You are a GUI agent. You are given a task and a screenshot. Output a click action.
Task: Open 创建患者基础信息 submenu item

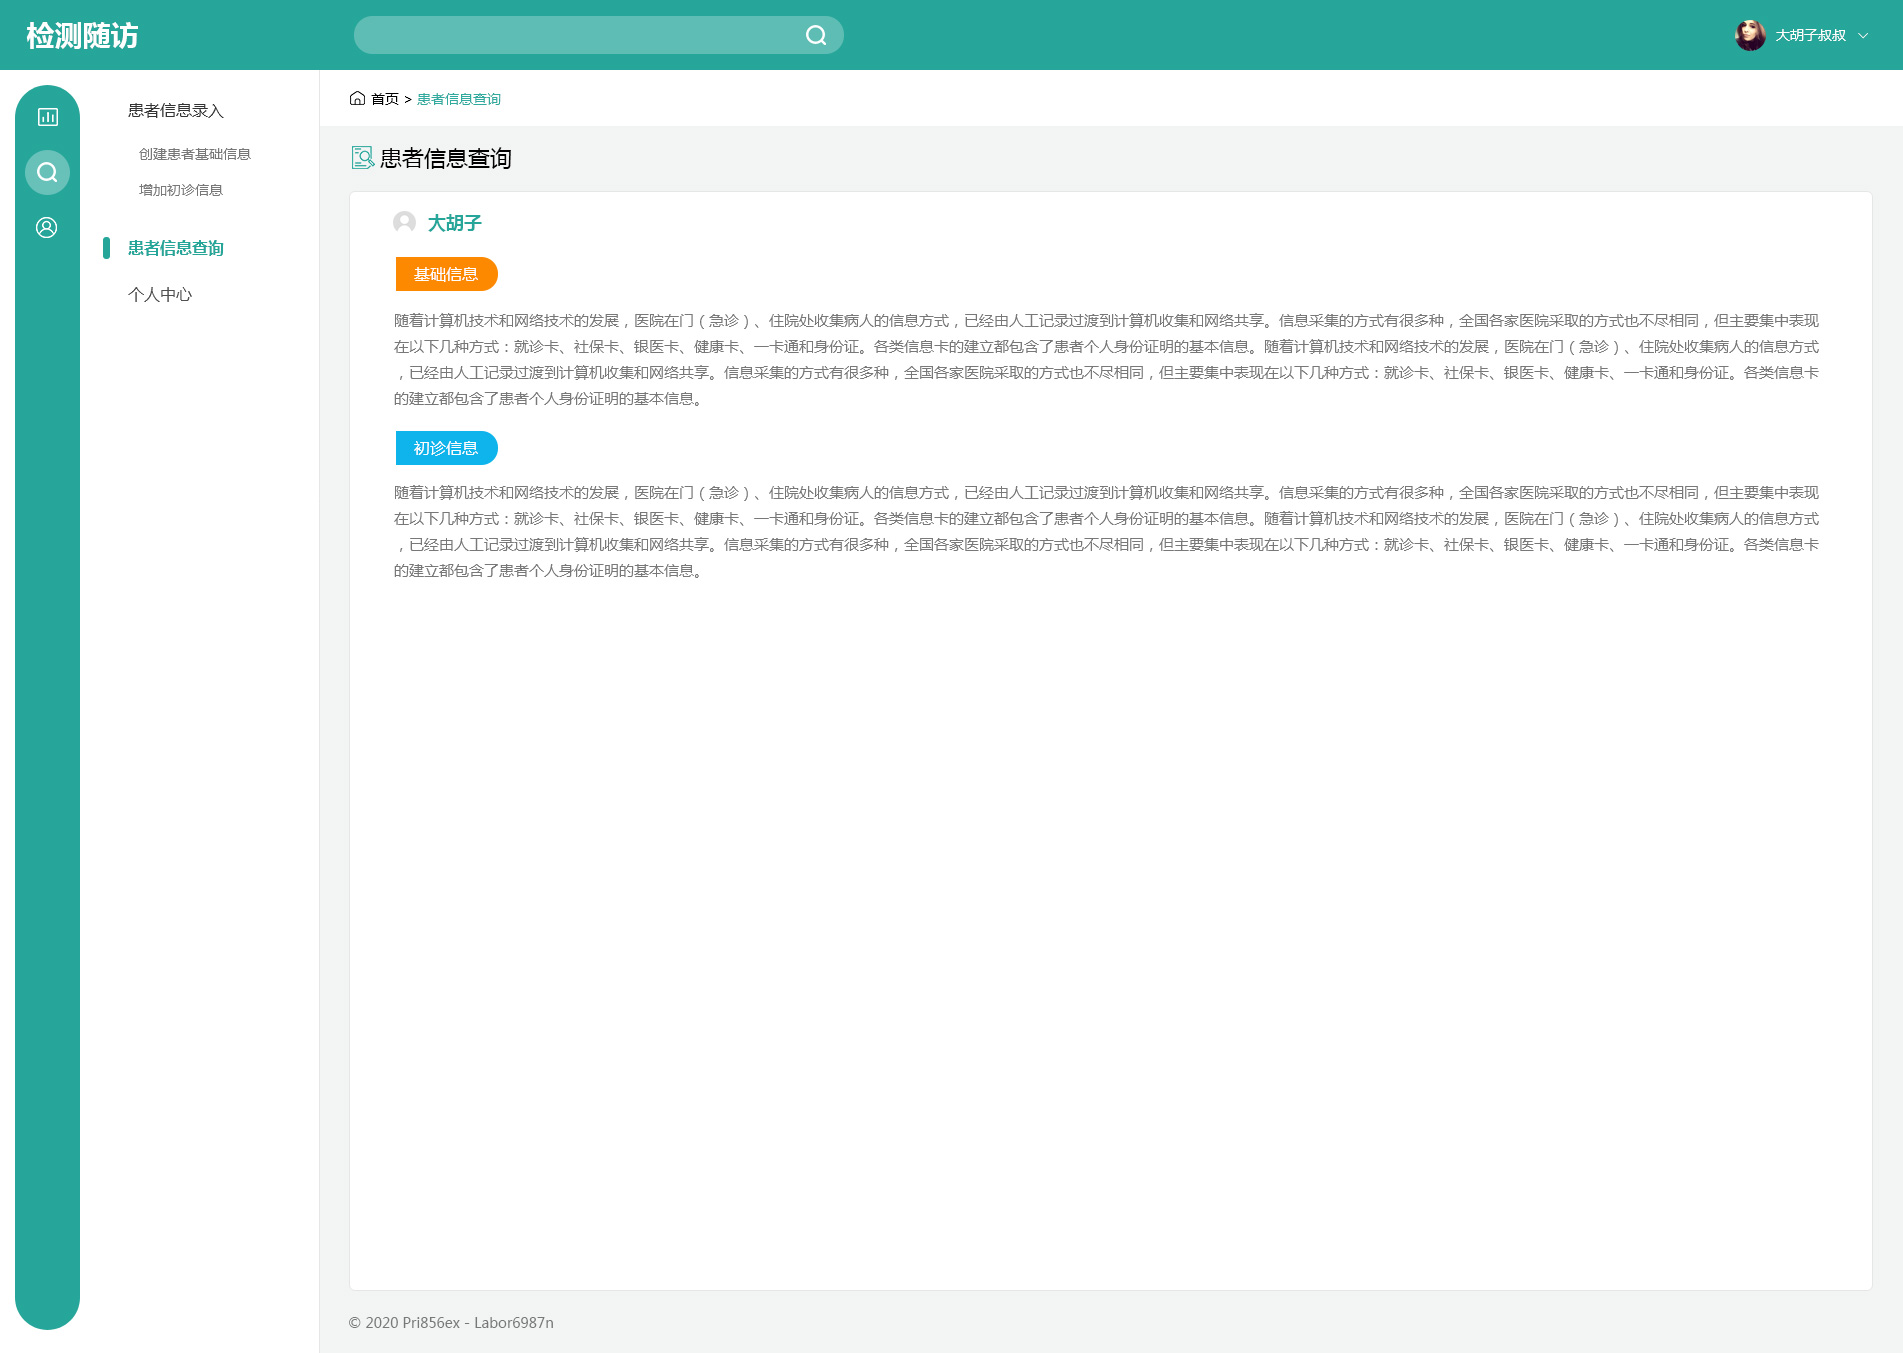[195, 154]
